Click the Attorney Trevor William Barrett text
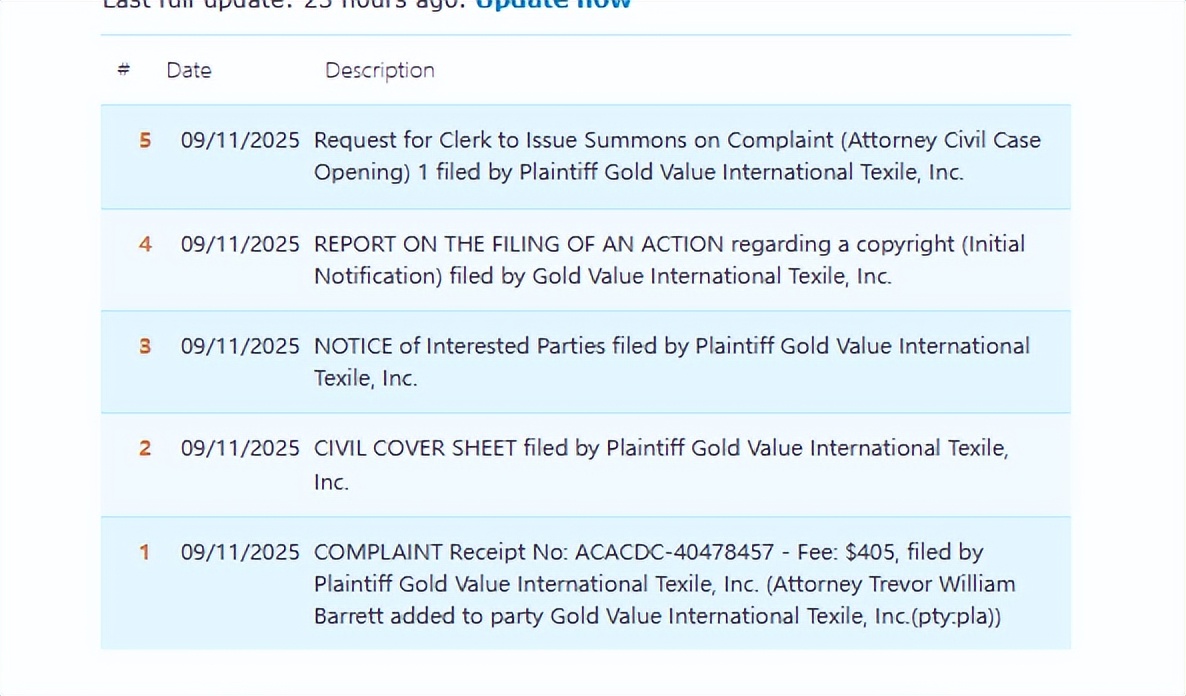 (890, 584)
